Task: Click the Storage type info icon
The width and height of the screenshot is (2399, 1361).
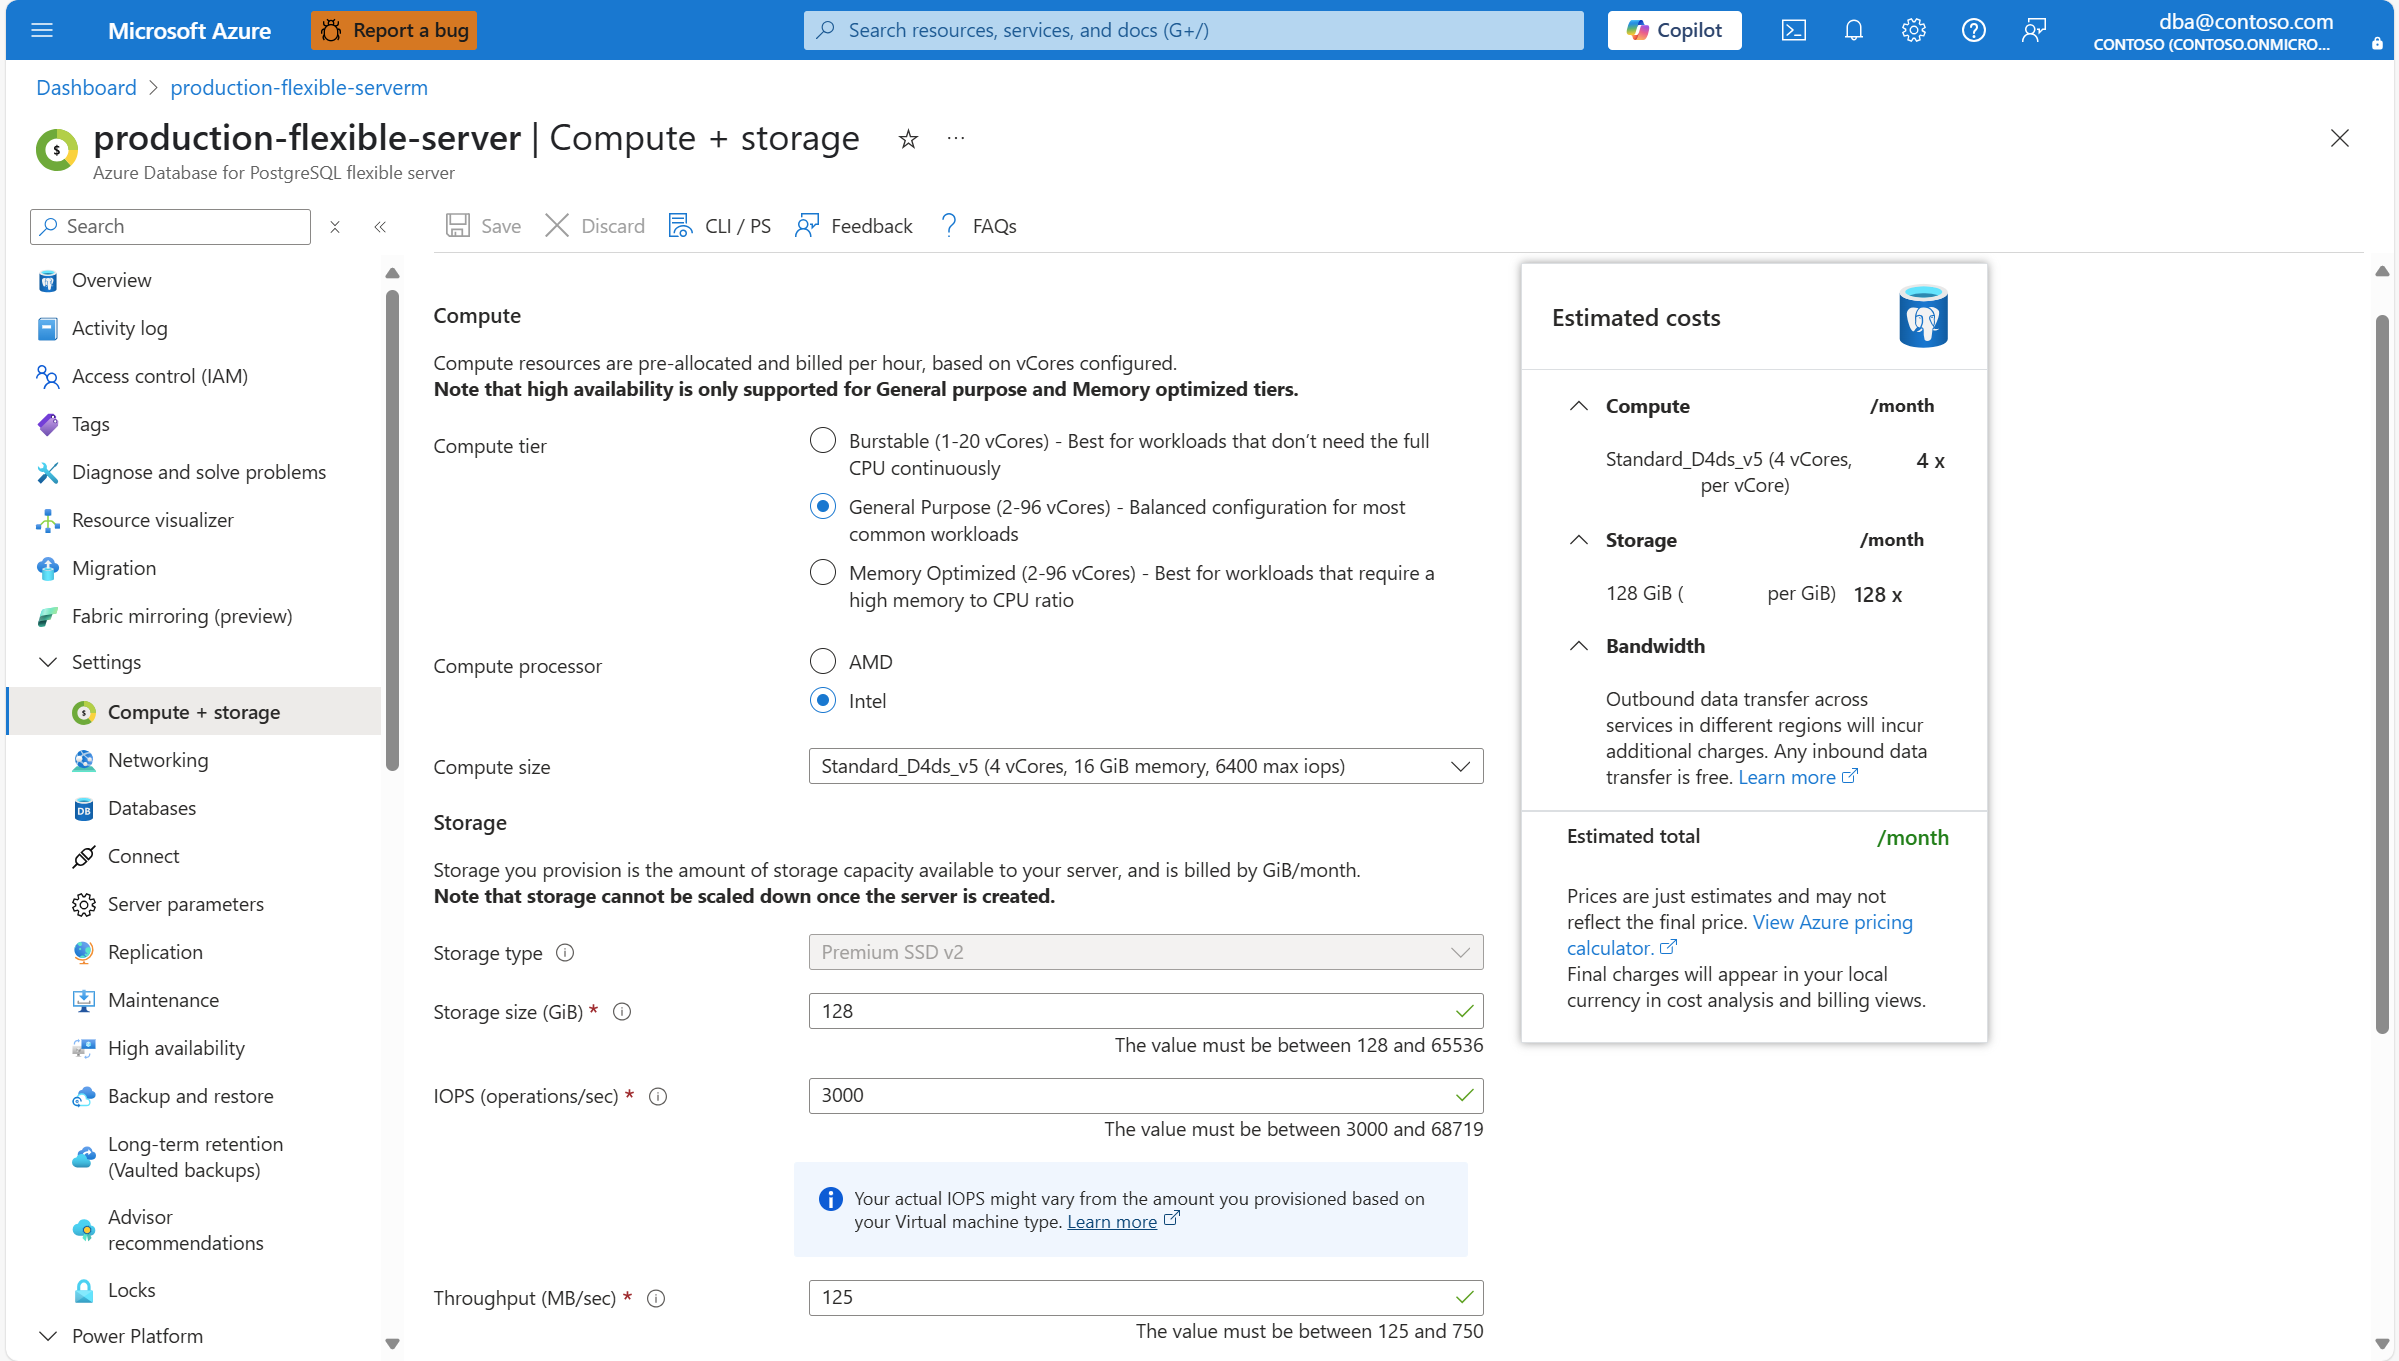Action: click(x=565, y=953)
